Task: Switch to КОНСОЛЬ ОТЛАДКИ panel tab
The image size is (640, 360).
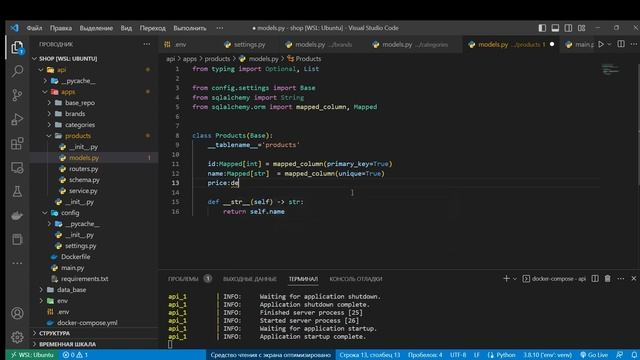Action: point(356,279)
